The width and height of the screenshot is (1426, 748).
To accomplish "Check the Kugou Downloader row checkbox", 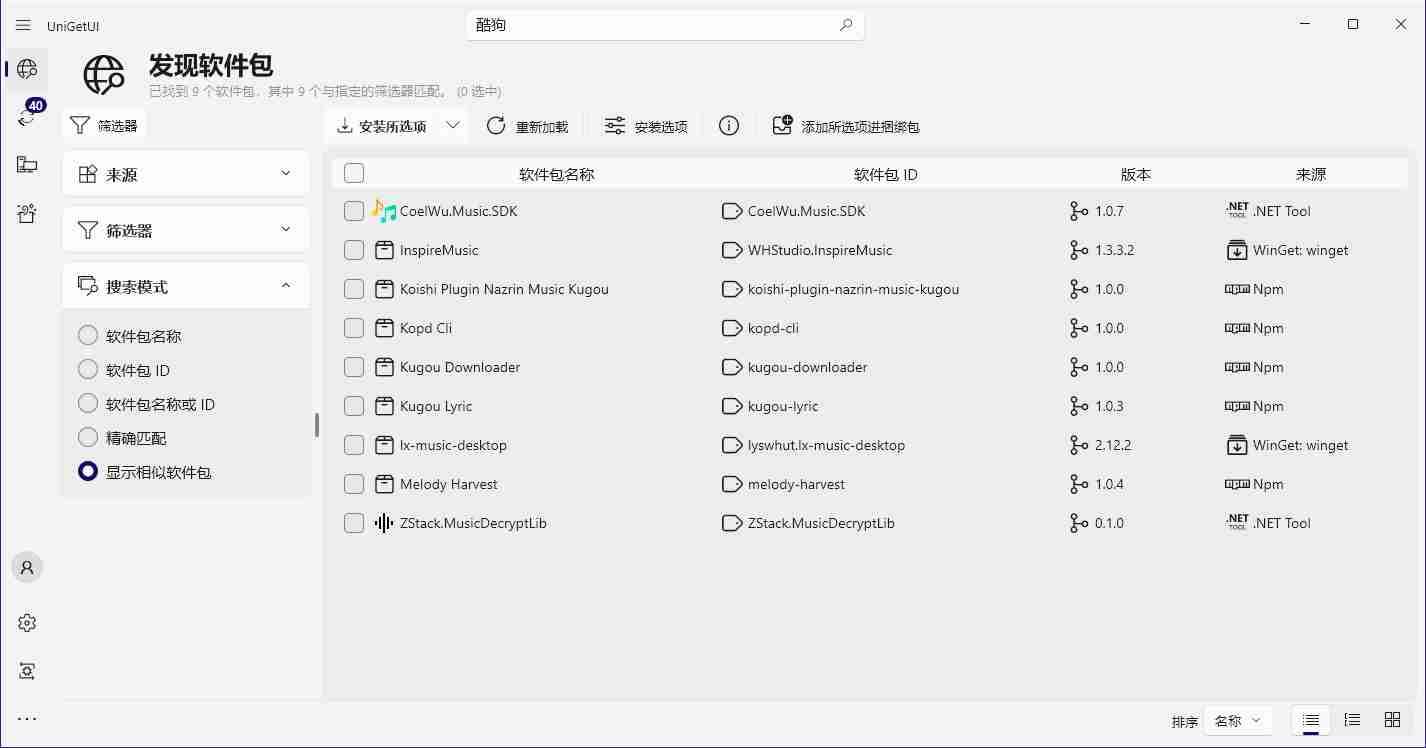I will (x=354, y=367).
